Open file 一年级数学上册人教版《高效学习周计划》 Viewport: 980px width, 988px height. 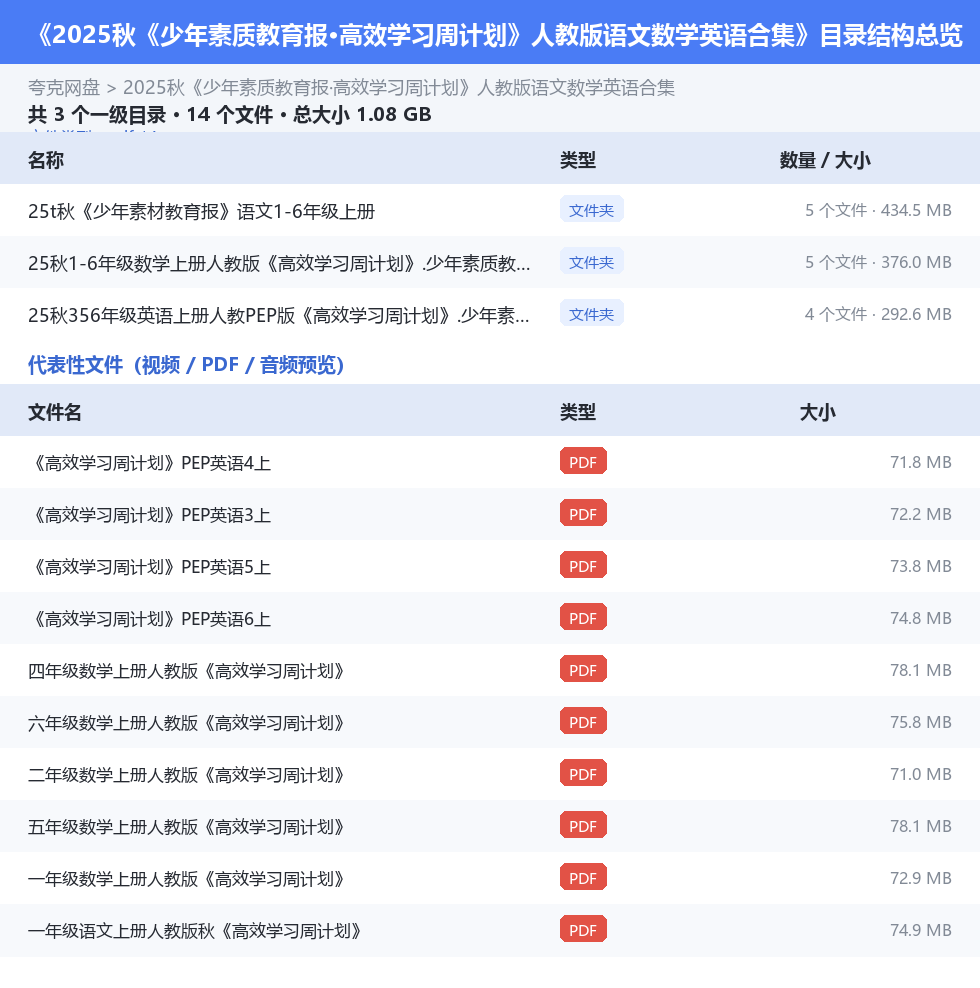point(186,879)
